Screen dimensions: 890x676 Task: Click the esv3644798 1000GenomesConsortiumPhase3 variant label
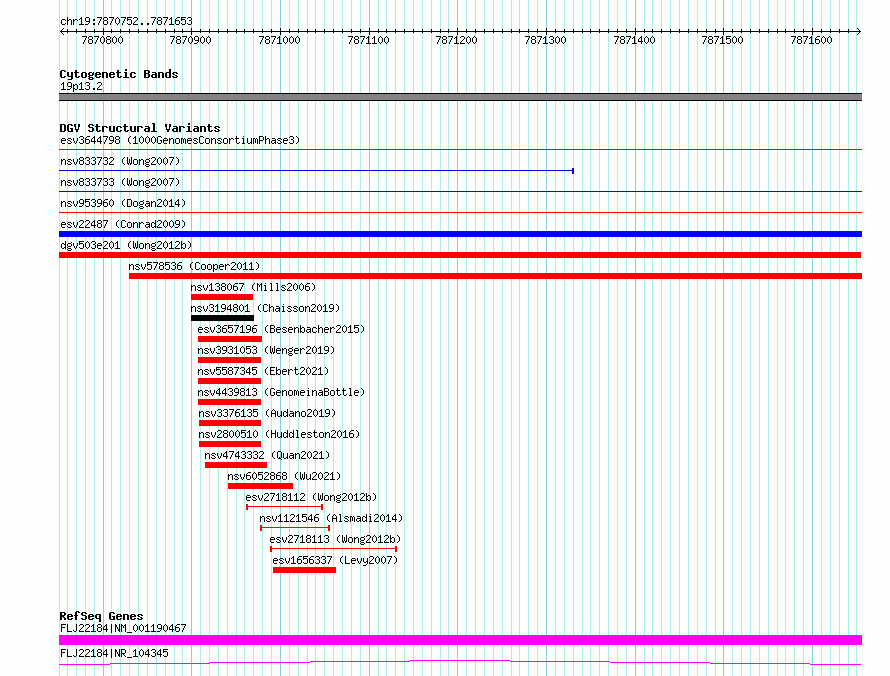coord(180,140)
